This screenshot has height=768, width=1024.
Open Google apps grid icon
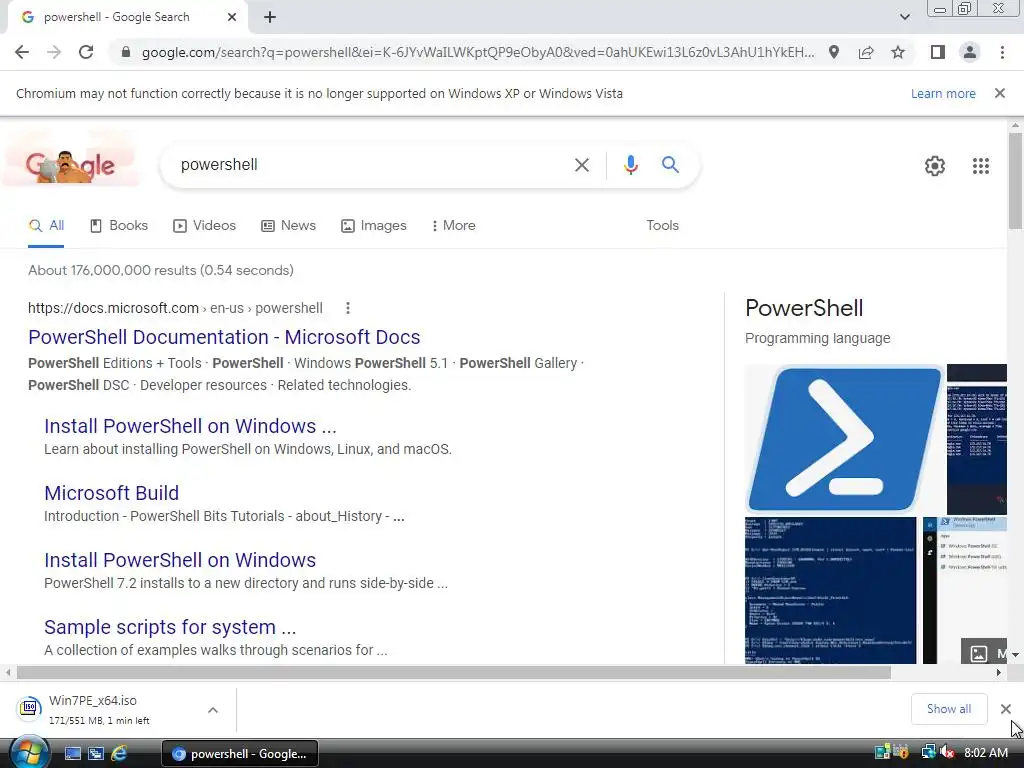[x=980, y=166]
